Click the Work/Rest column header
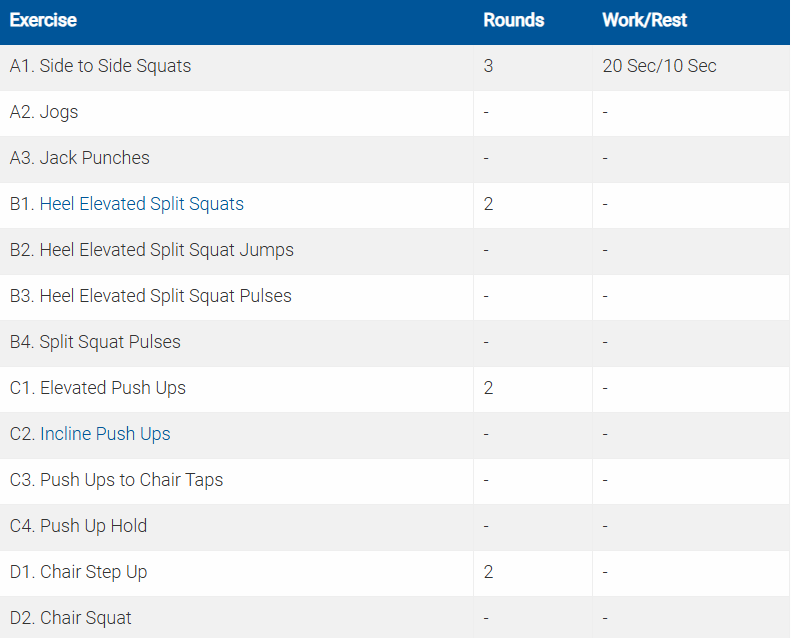Screen dimensions: 791x638 click(644, 20)
